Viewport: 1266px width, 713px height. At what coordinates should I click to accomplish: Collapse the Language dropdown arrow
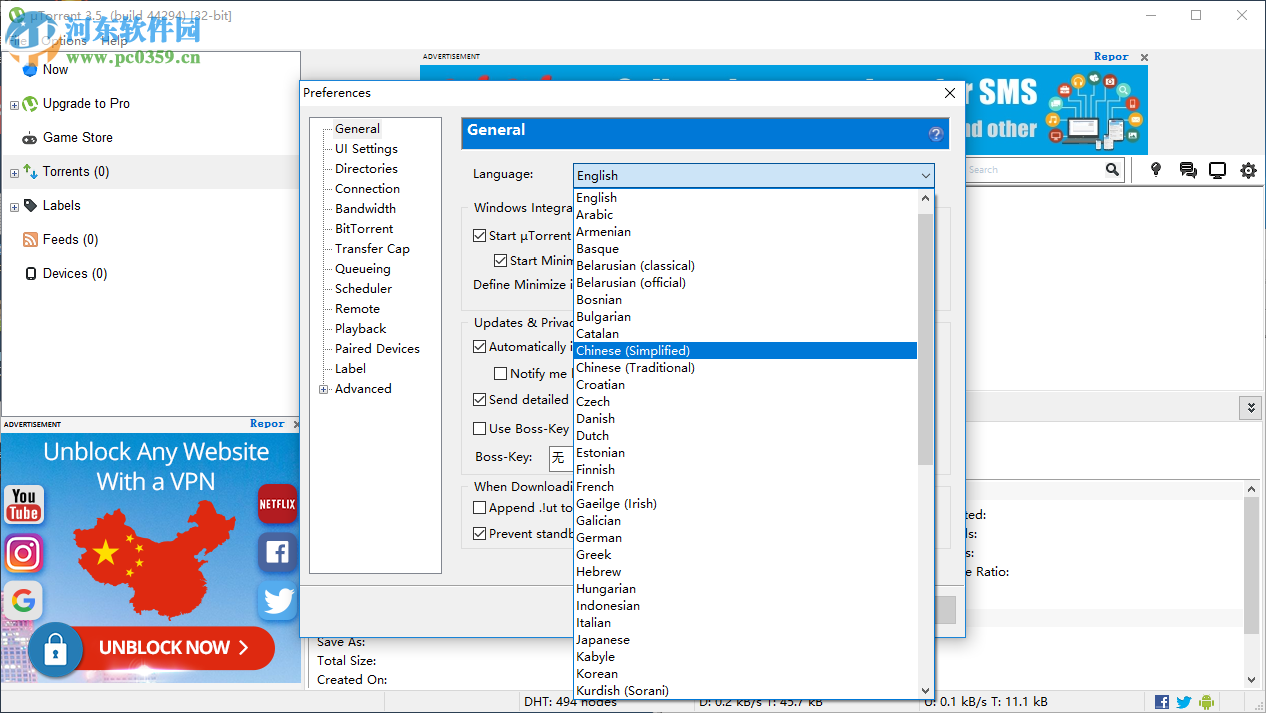[925, 176]
